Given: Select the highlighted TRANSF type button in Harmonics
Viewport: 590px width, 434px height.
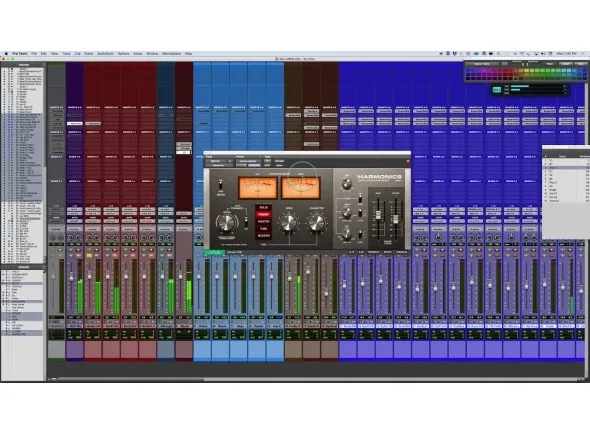Looking at the screenshot, I should click(x=264, y=215).
